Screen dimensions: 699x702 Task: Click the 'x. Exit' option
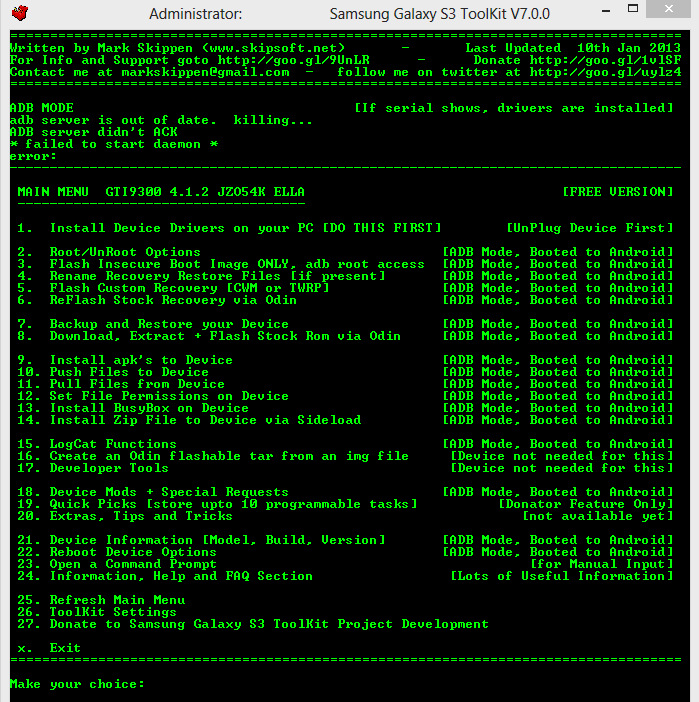point(49,649)
